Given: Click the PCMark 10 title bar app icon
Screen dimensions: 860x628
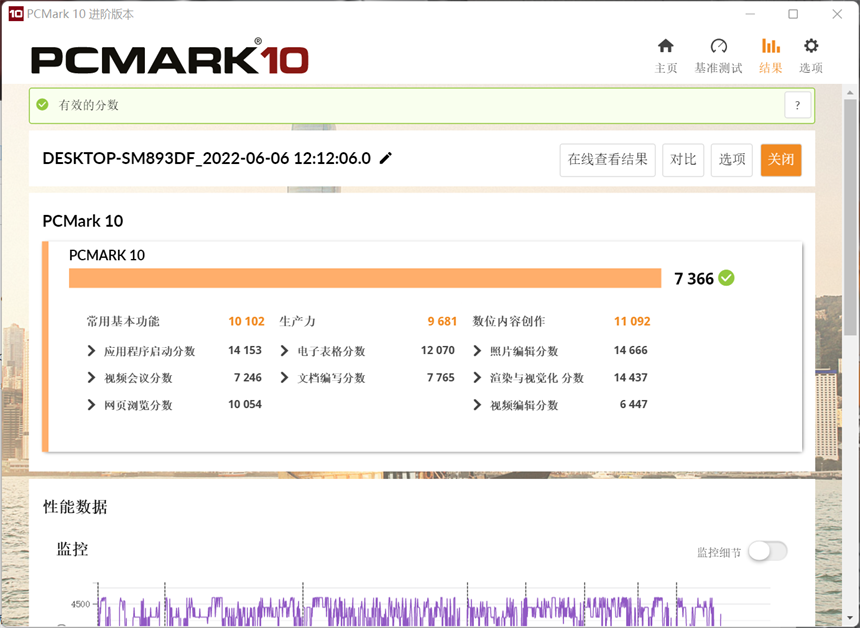Looking at the screenshot, I should coord(15,14).
